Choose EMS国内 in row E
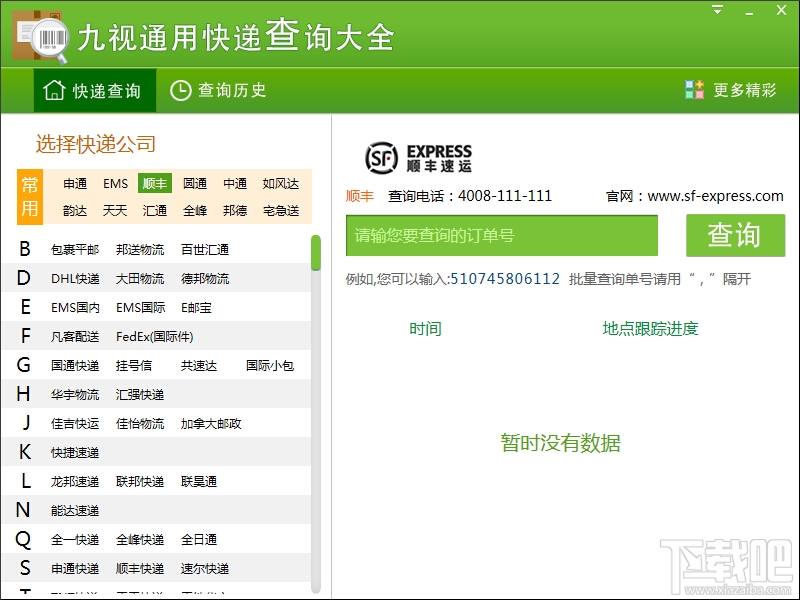The image size is (800, 600). (x=75, y=308)
